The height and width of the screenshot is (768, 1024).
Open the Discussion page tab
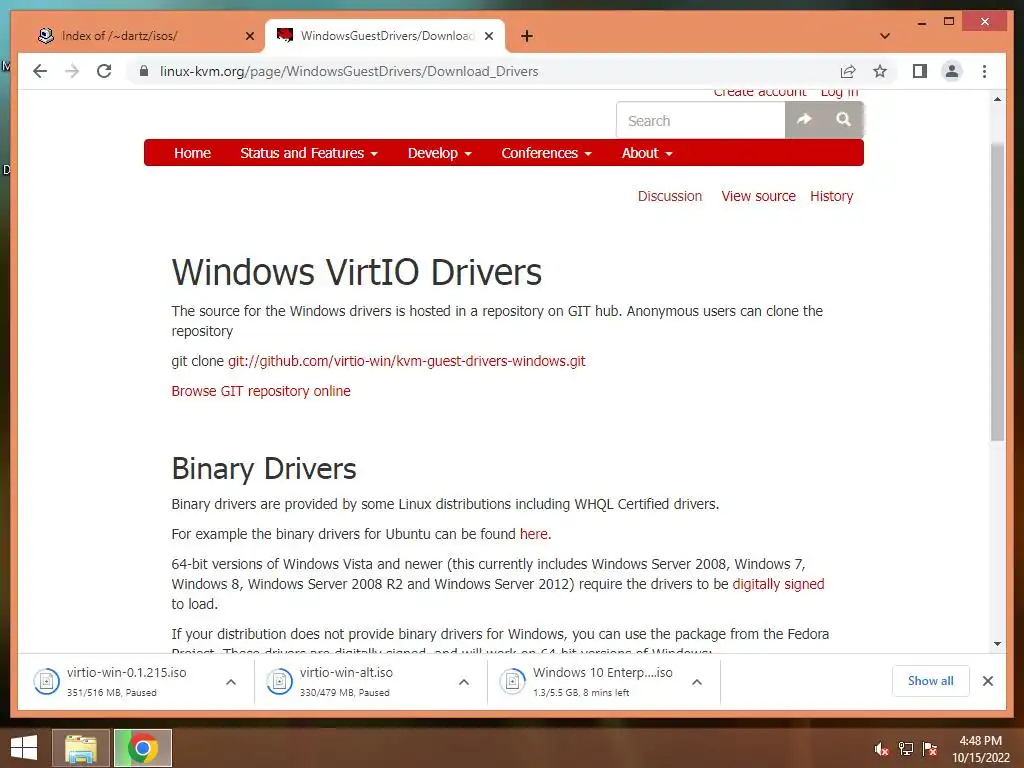coord(669,196)
